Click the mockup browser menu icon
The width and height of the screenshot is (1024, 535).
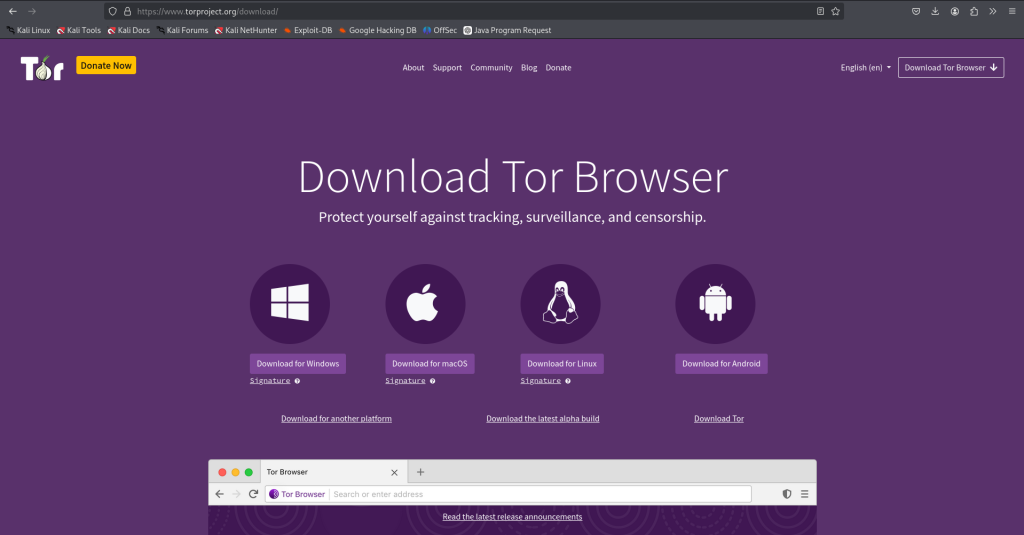(805, 494)
